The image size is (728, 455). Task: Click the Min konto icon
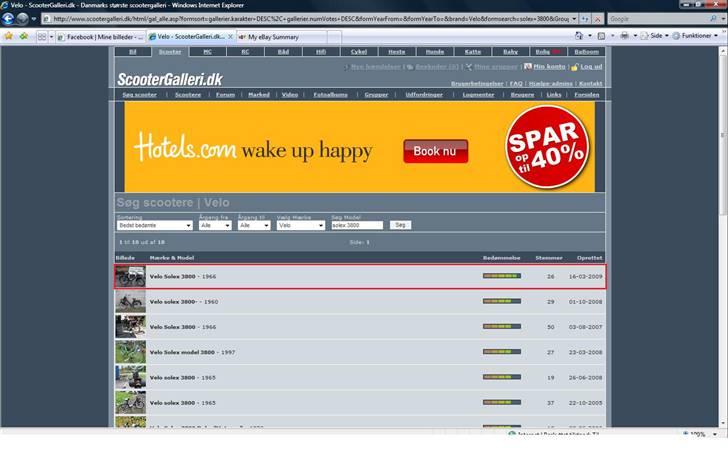point(526,67)
